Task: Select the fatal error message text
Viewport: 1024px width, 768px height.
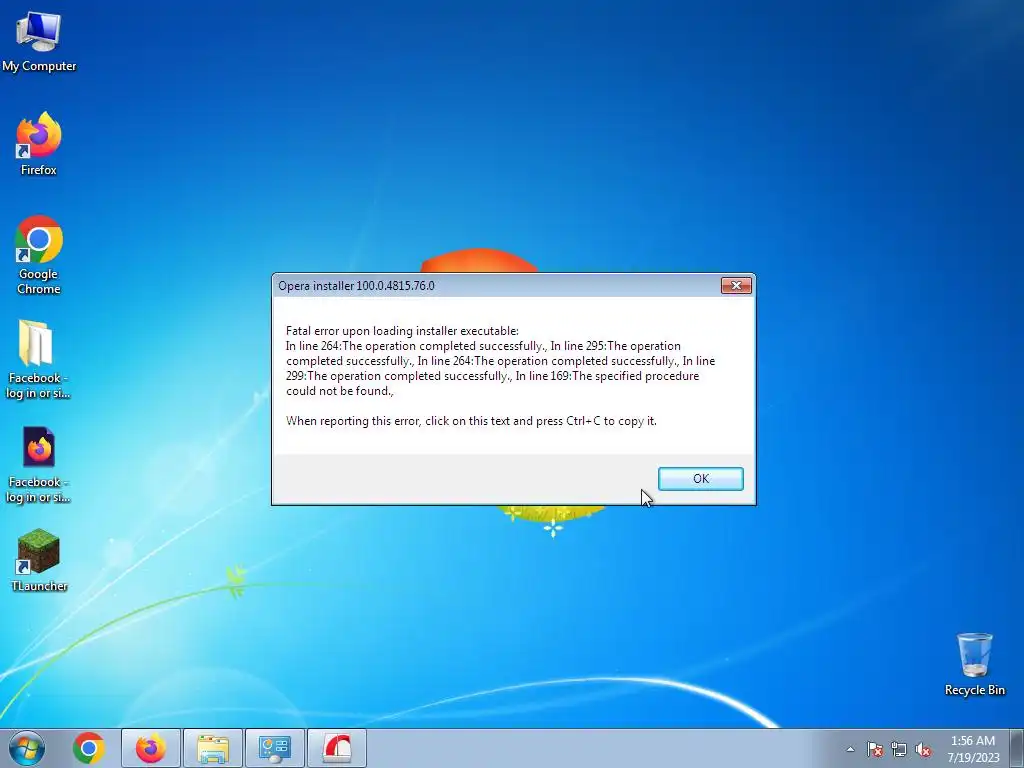Action: pos(500,361)
